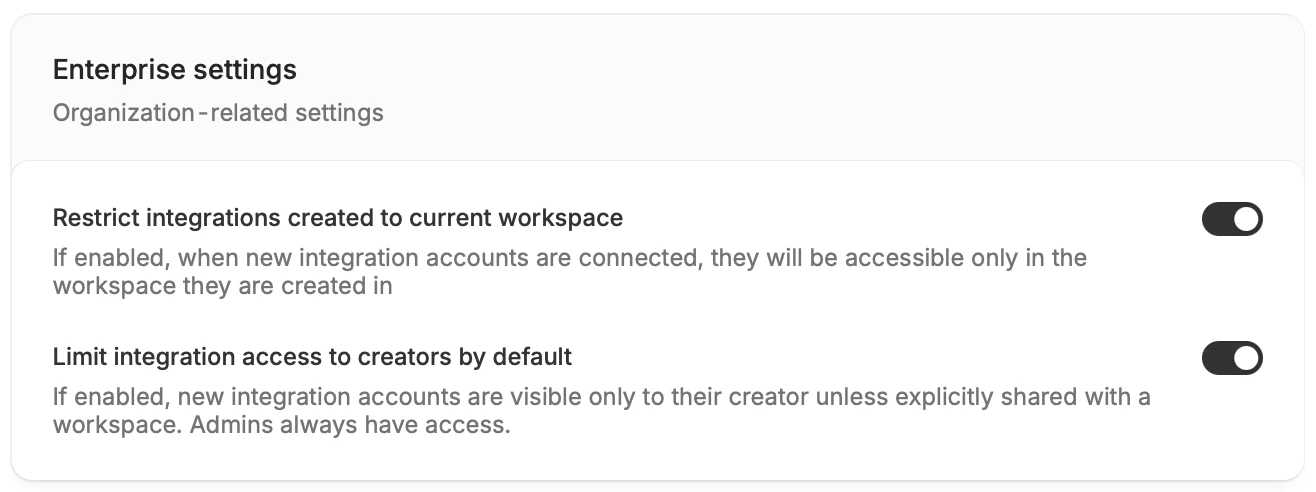
Task: Click the Enterprise settings heading
Action: point(175,70)
